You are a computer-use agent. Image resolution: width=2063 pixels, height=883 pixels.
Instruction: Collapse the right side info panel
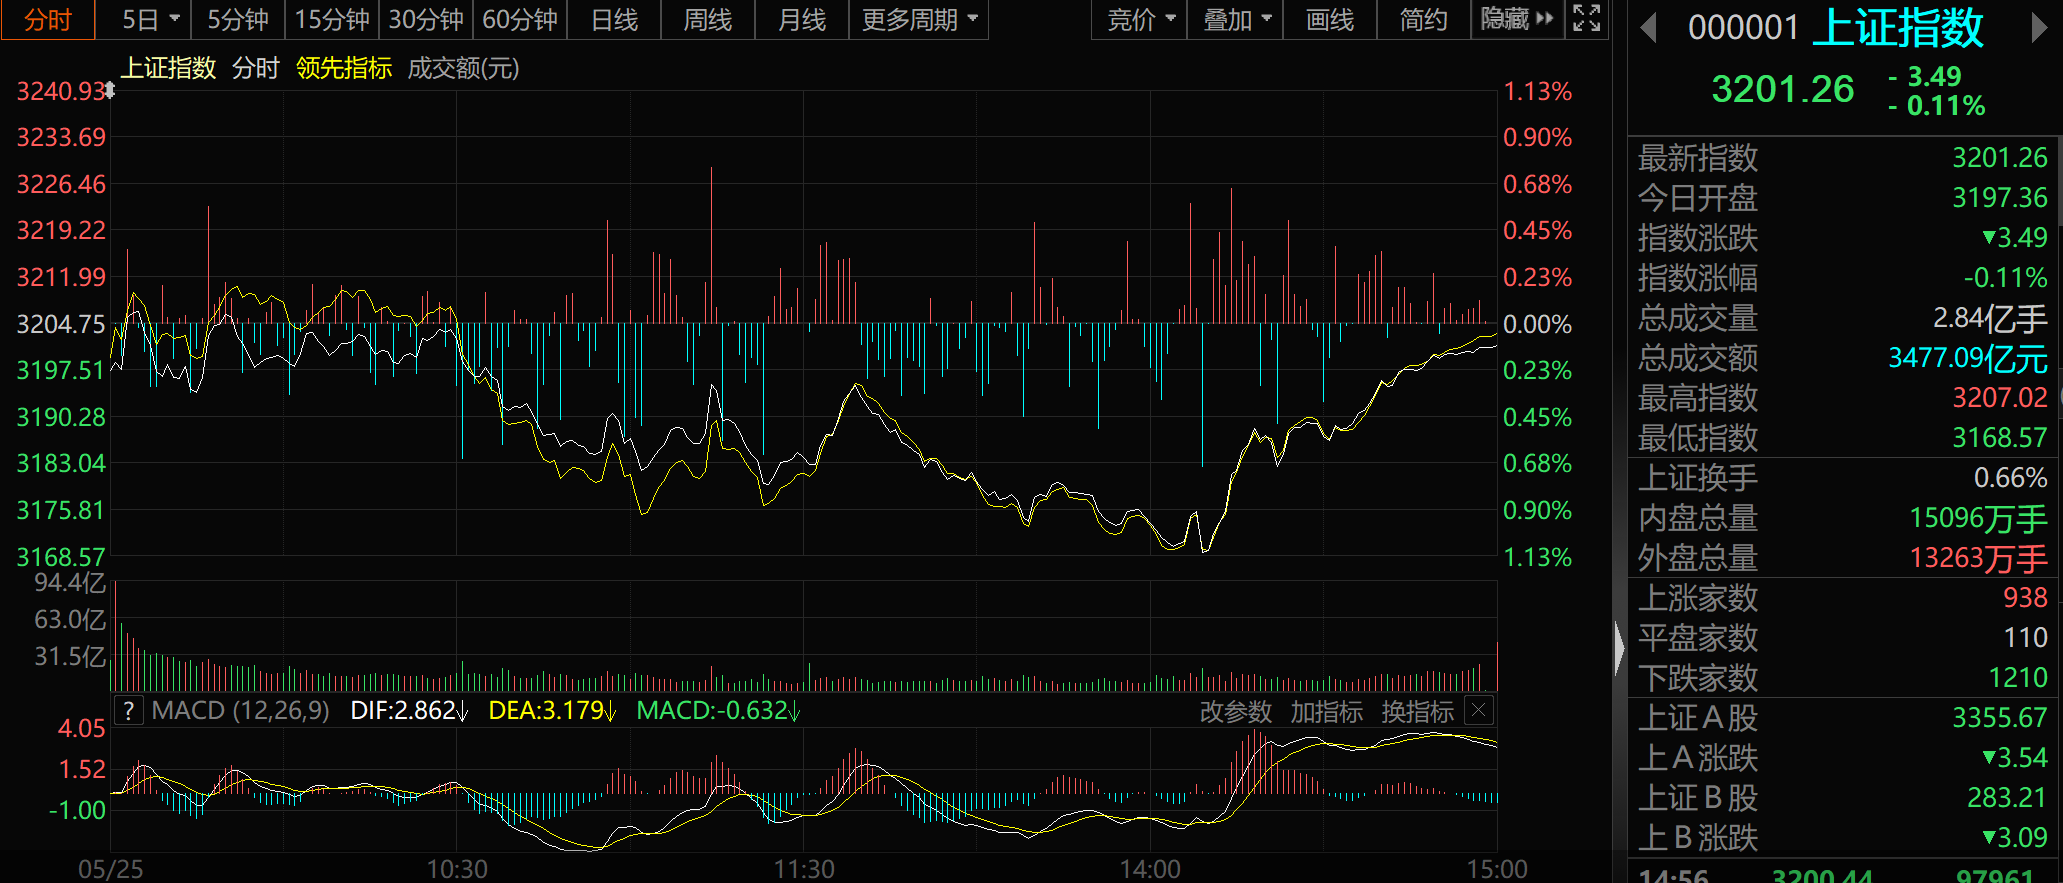click(x=1619, y=649)
